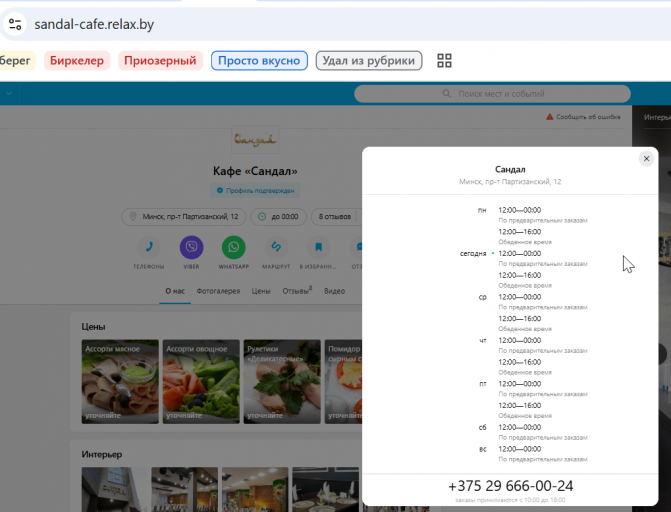671x512 pixels.
Task: Click the Цены section heading
Action: click(x=93, y=327)
